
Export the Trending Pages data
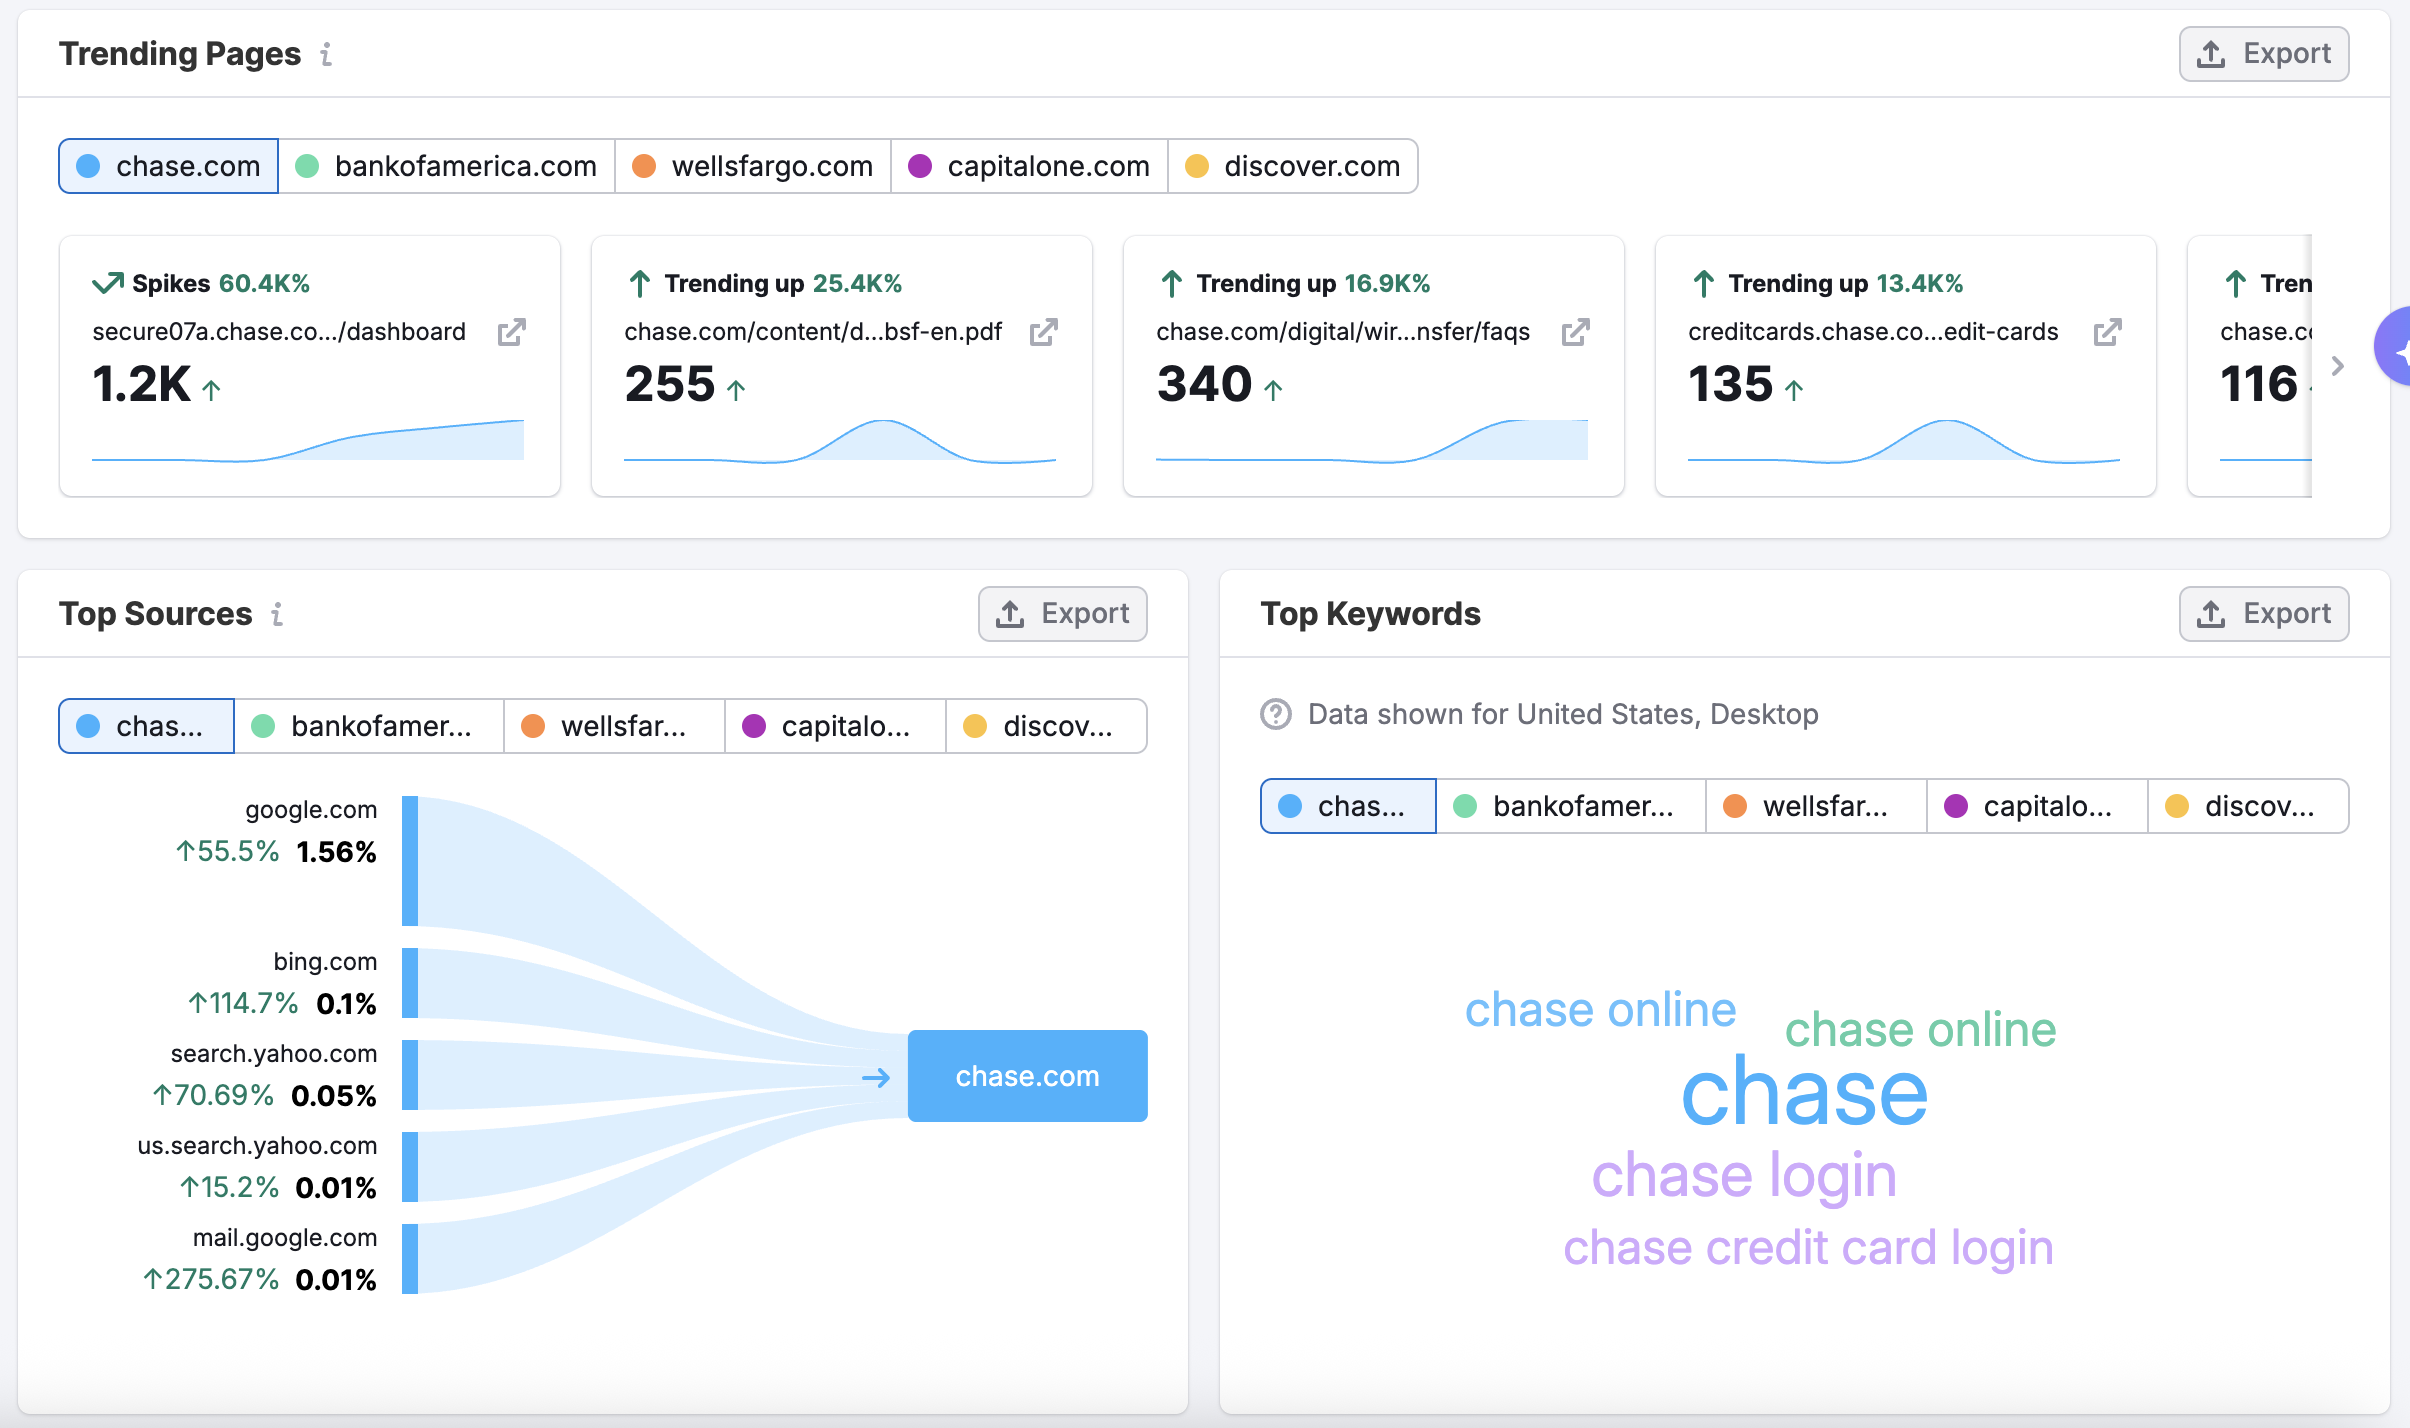2263,54
